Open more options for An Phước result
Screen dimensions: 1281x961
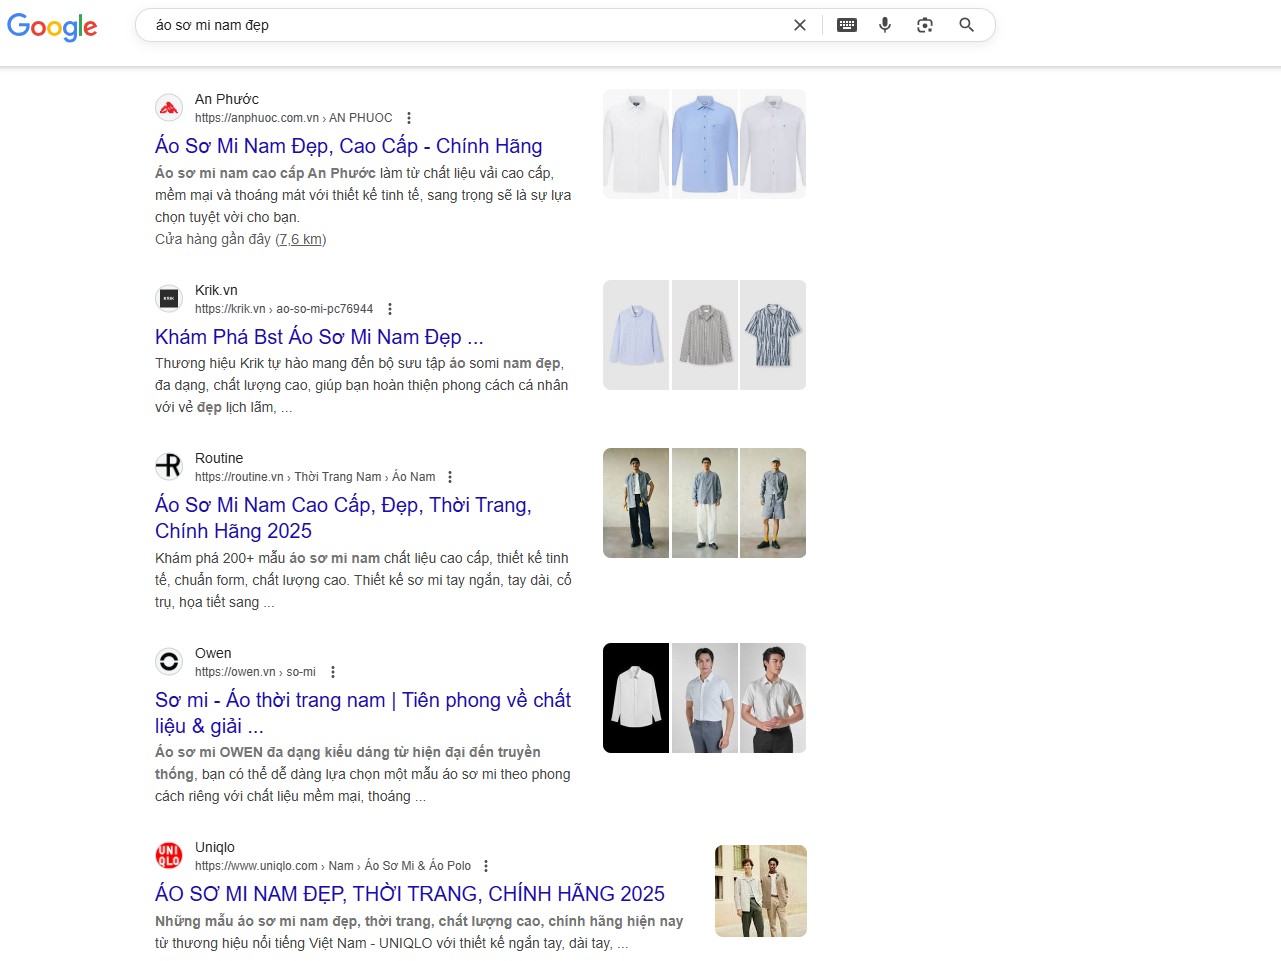tap(409, 118)
